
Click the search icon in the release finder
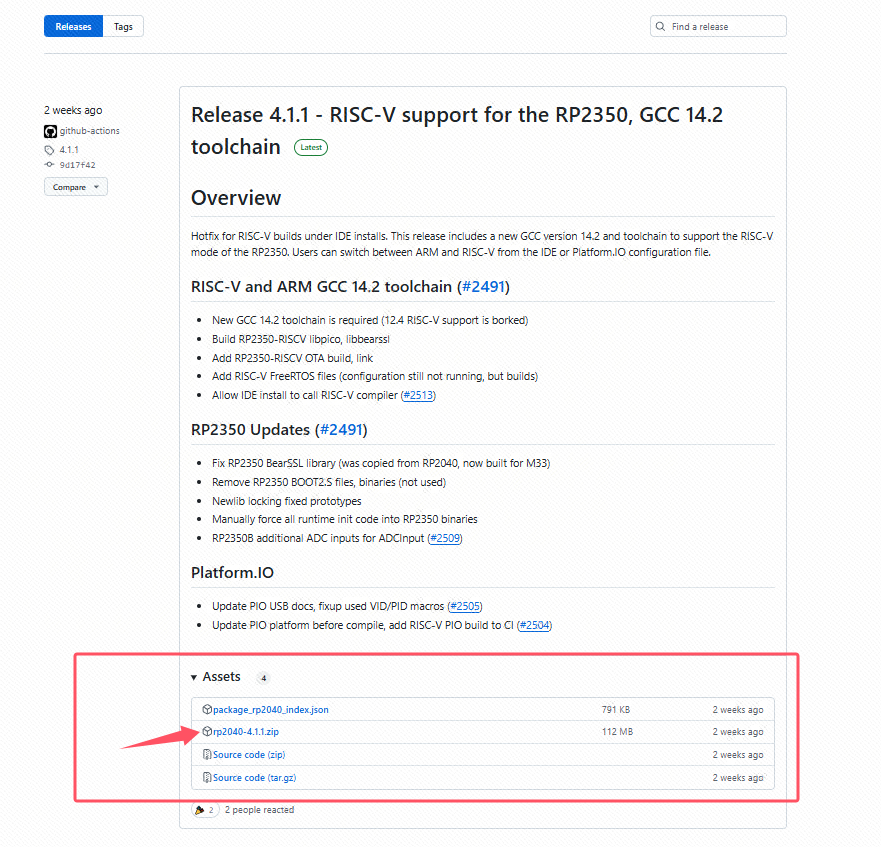662,27
